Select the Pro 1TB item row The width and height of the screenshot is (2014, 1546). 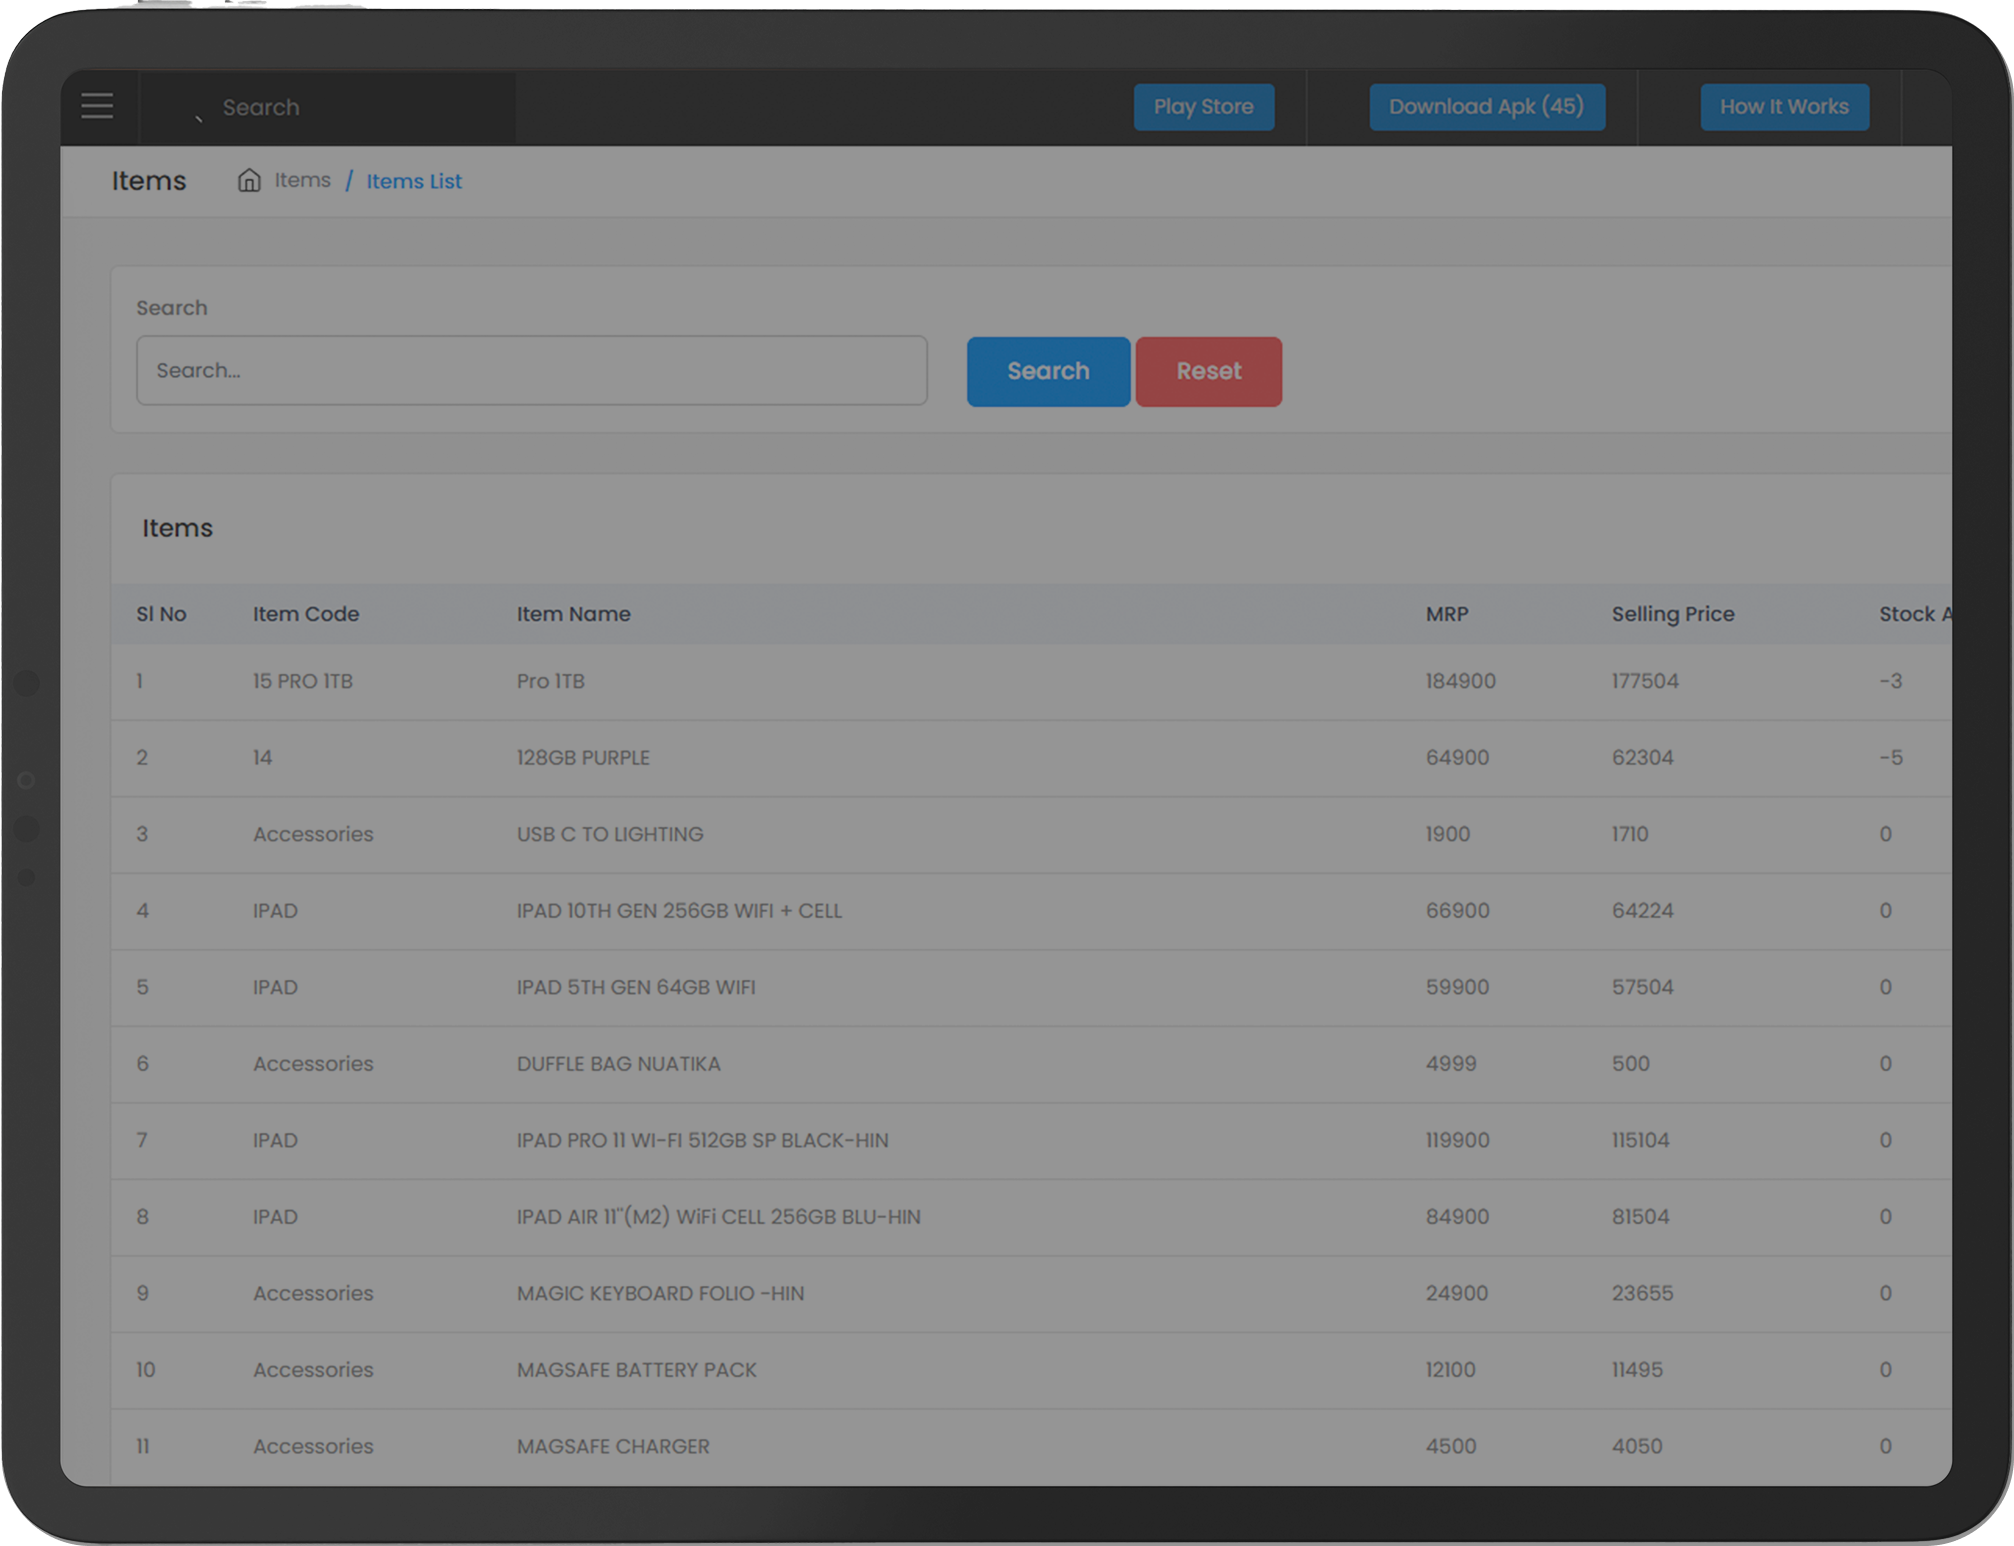551,681
